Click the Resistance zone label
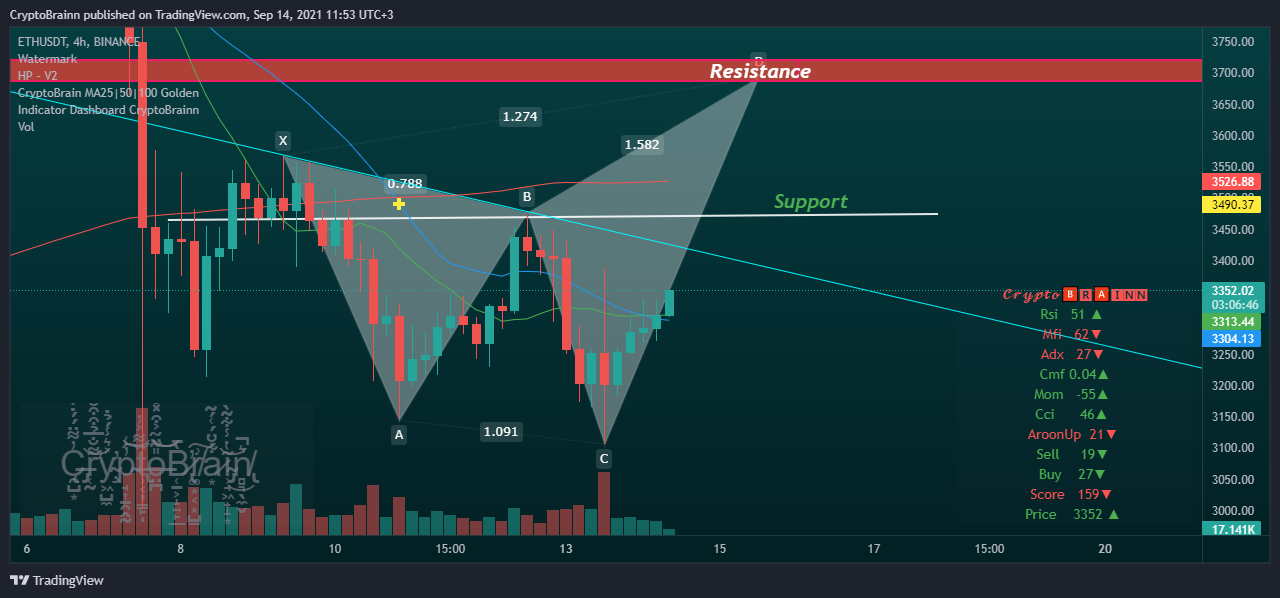The width and height of the screenshot is (1280, 598). (x=760, y=71)
